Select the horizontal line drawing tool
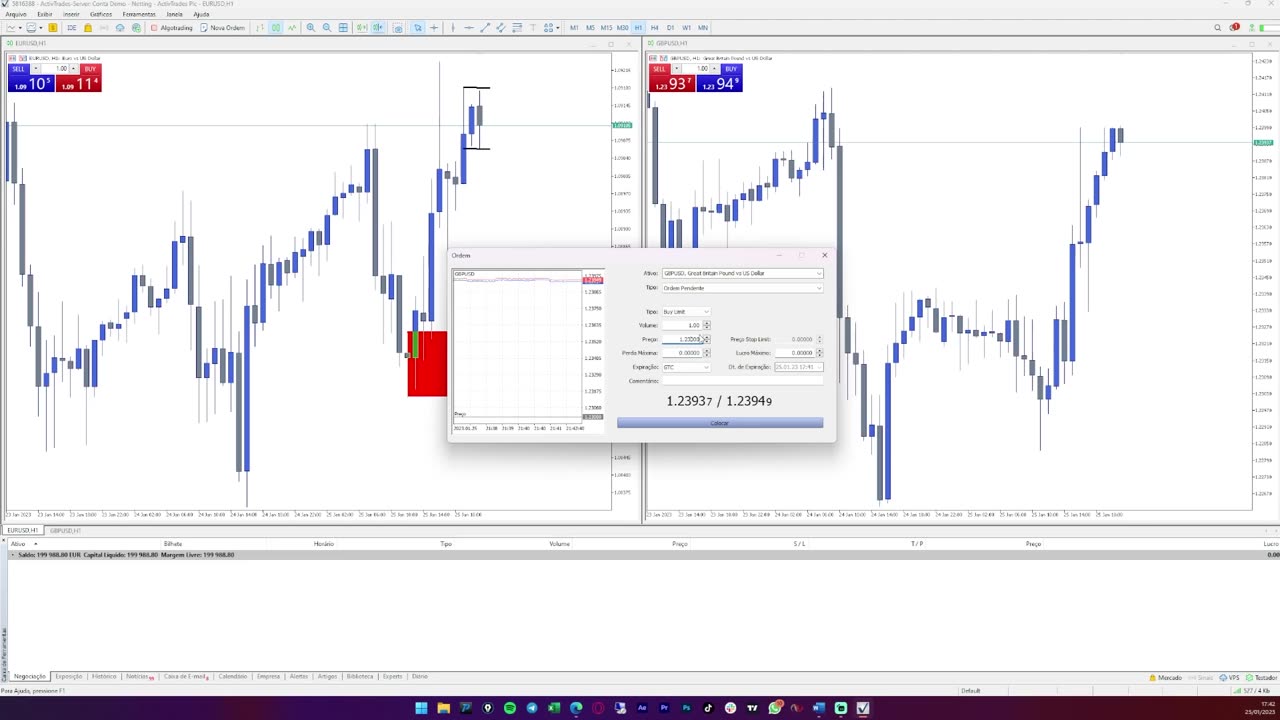Screen dimensions: 1280x720 point(469,28)
